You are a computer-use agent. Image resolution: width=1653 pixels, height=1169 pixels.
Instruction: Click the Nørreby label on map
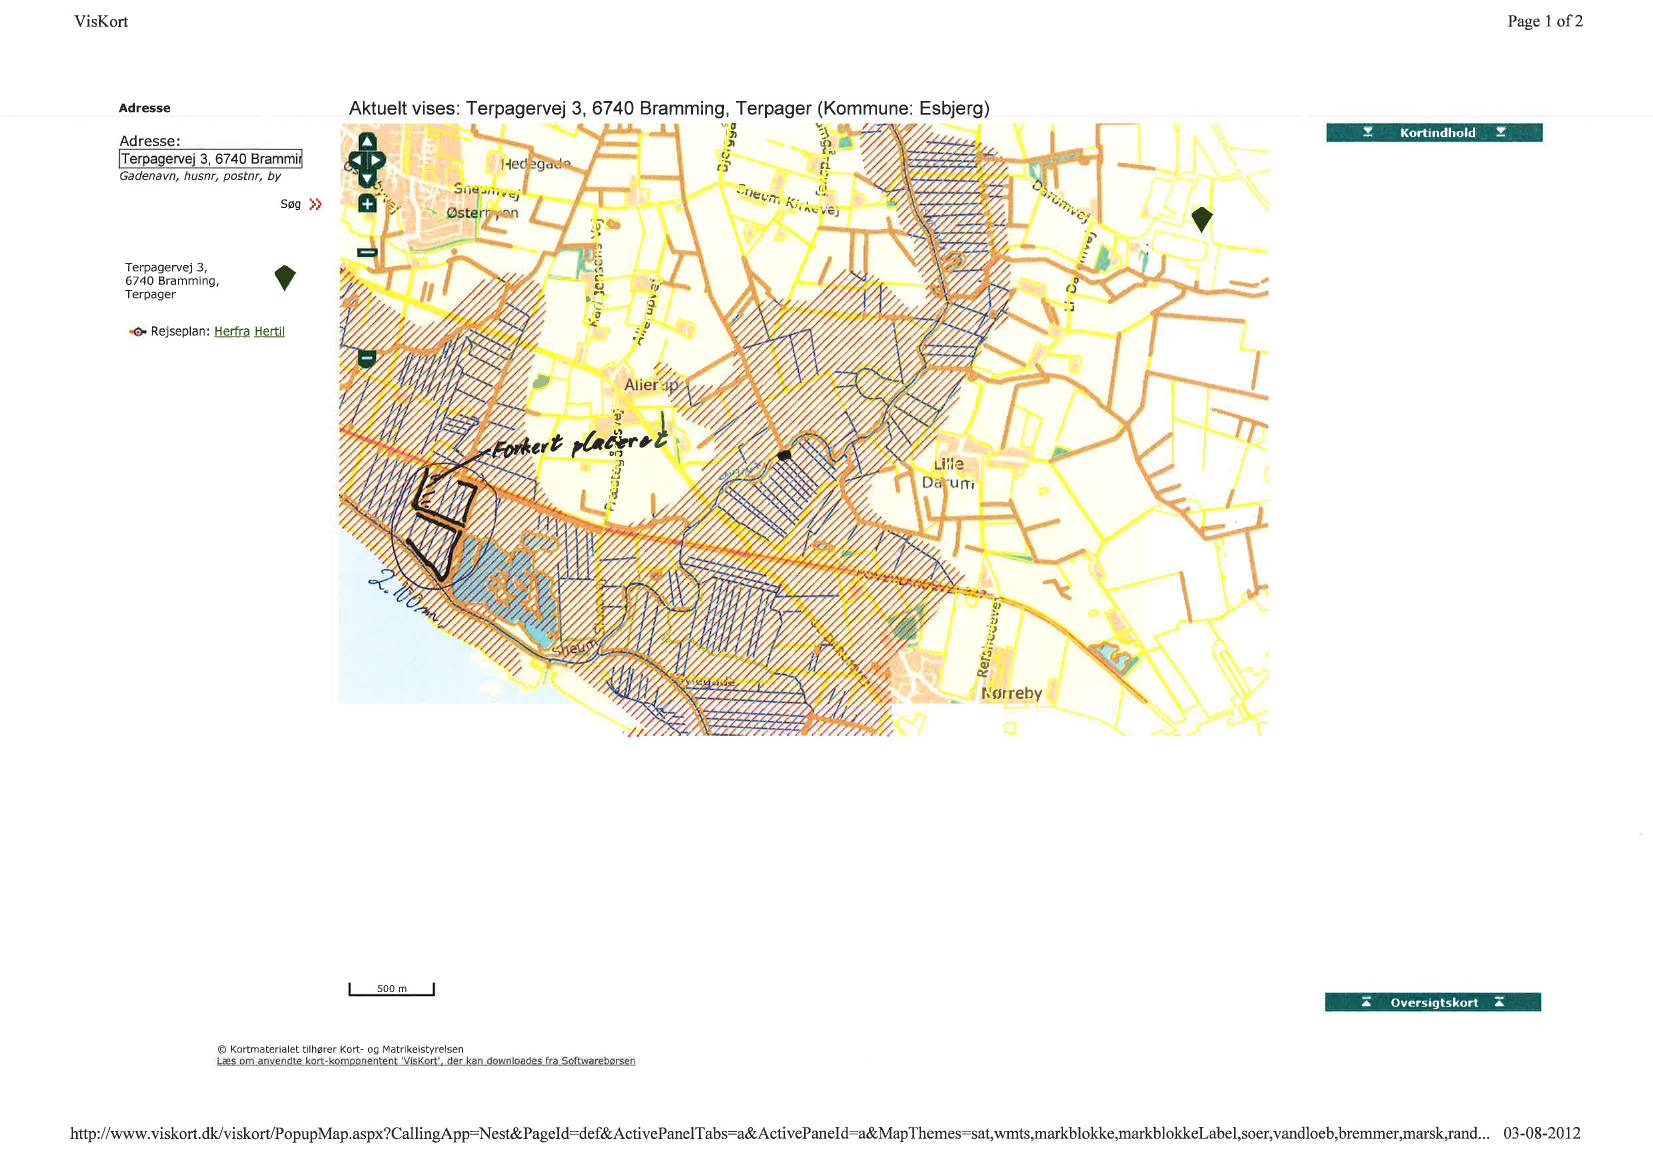[1011, 693]
